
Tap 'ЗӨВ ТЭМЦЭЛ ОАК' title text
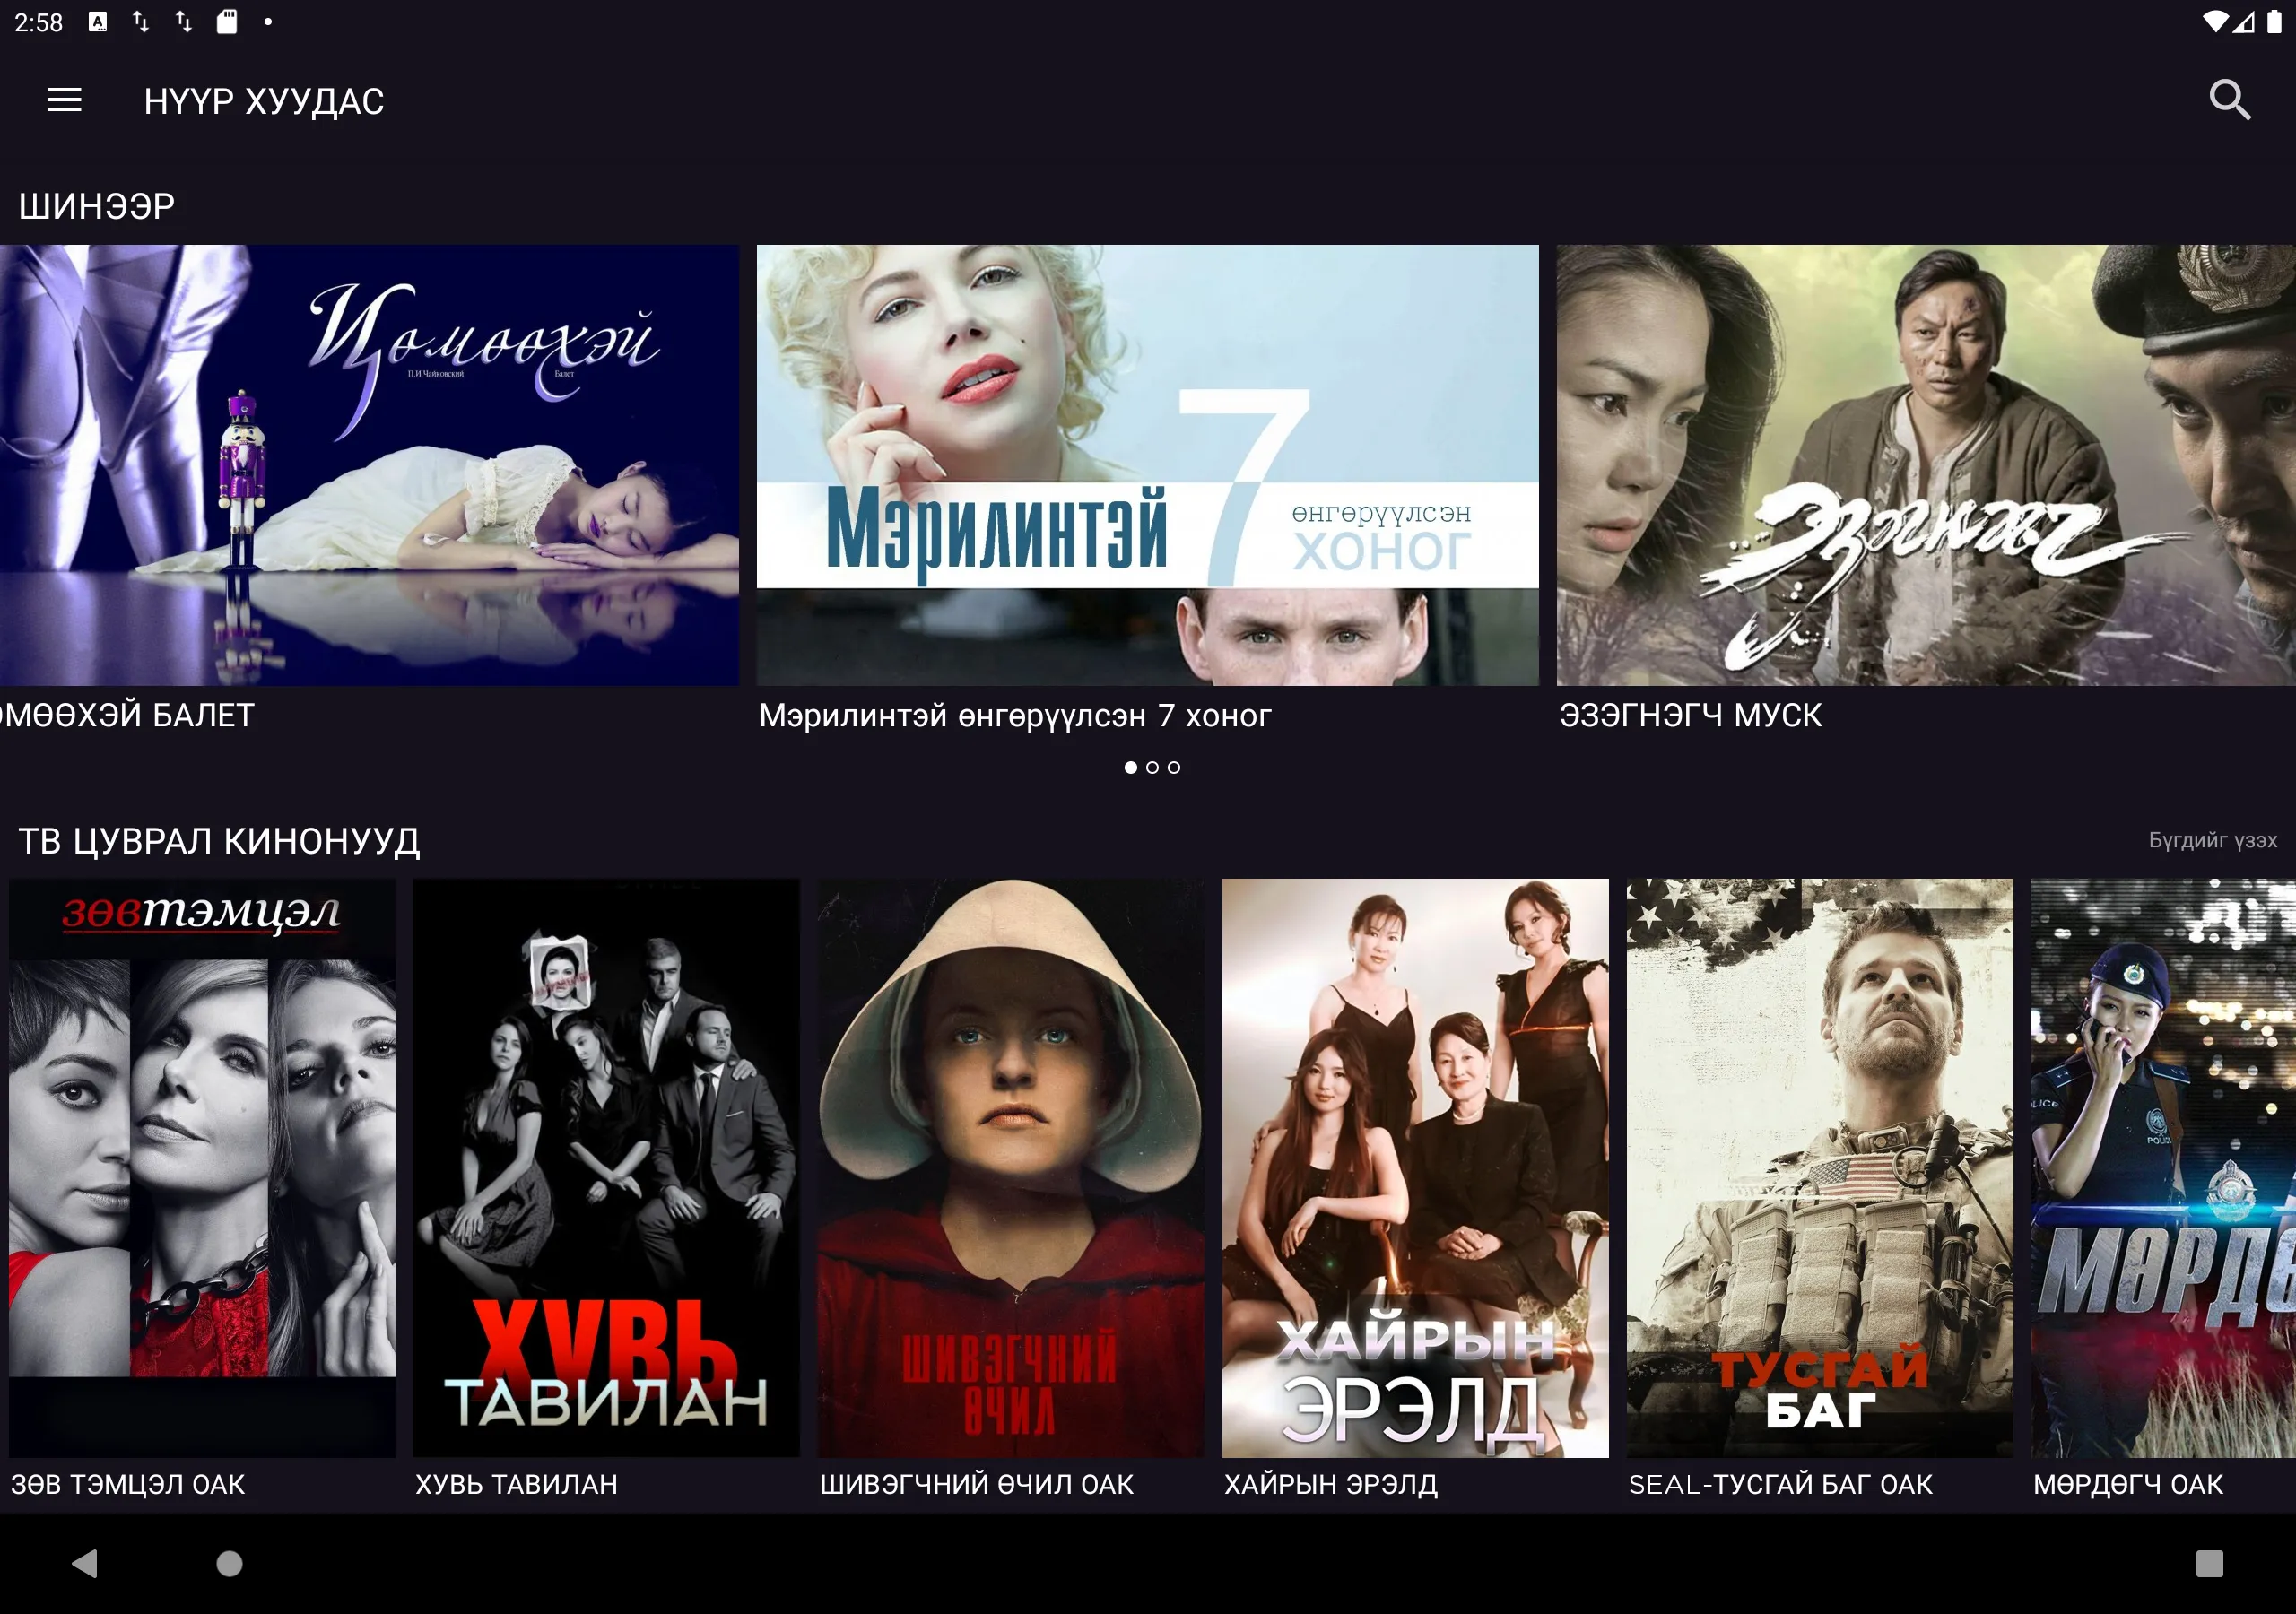(128, 1484)
